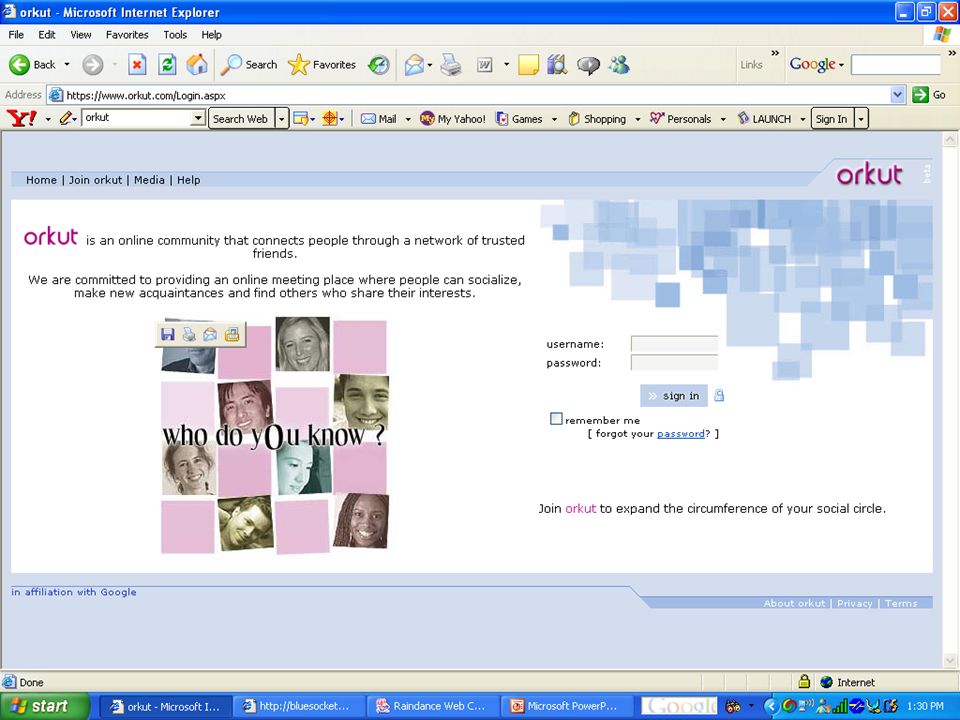Click the sign in button
960x720 pixels.
click(x=673, y=396)
